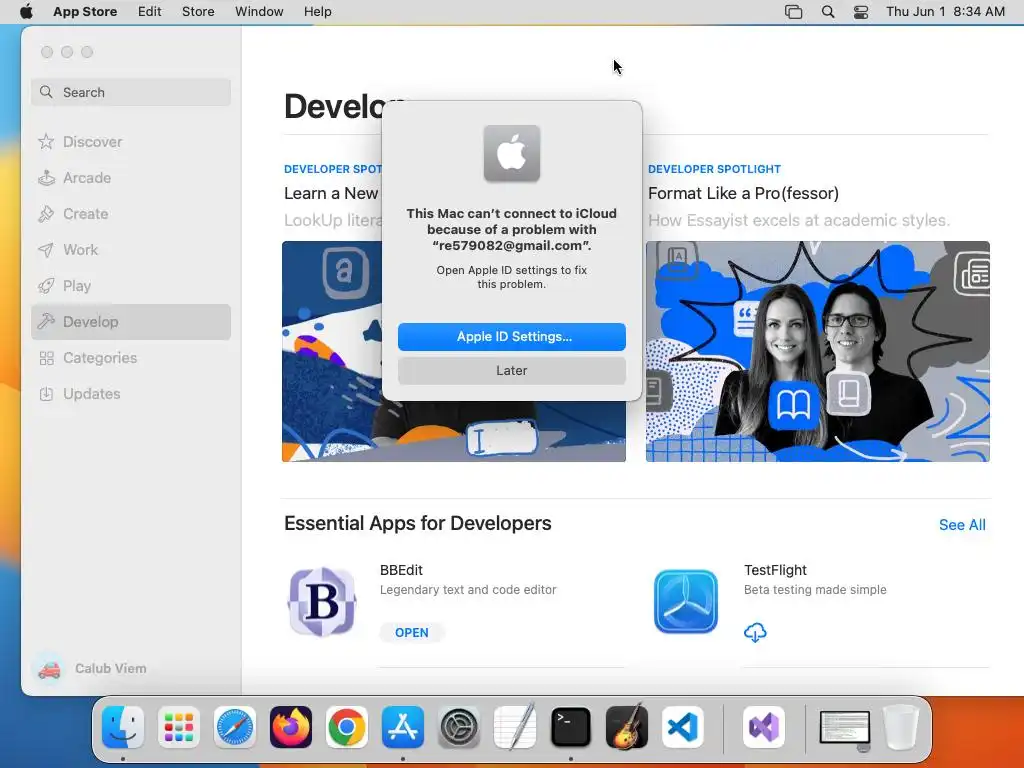Click the TestFlight app name
Image resolution: width=1024 pixels, height=768 pixels.
click(775, 570)
